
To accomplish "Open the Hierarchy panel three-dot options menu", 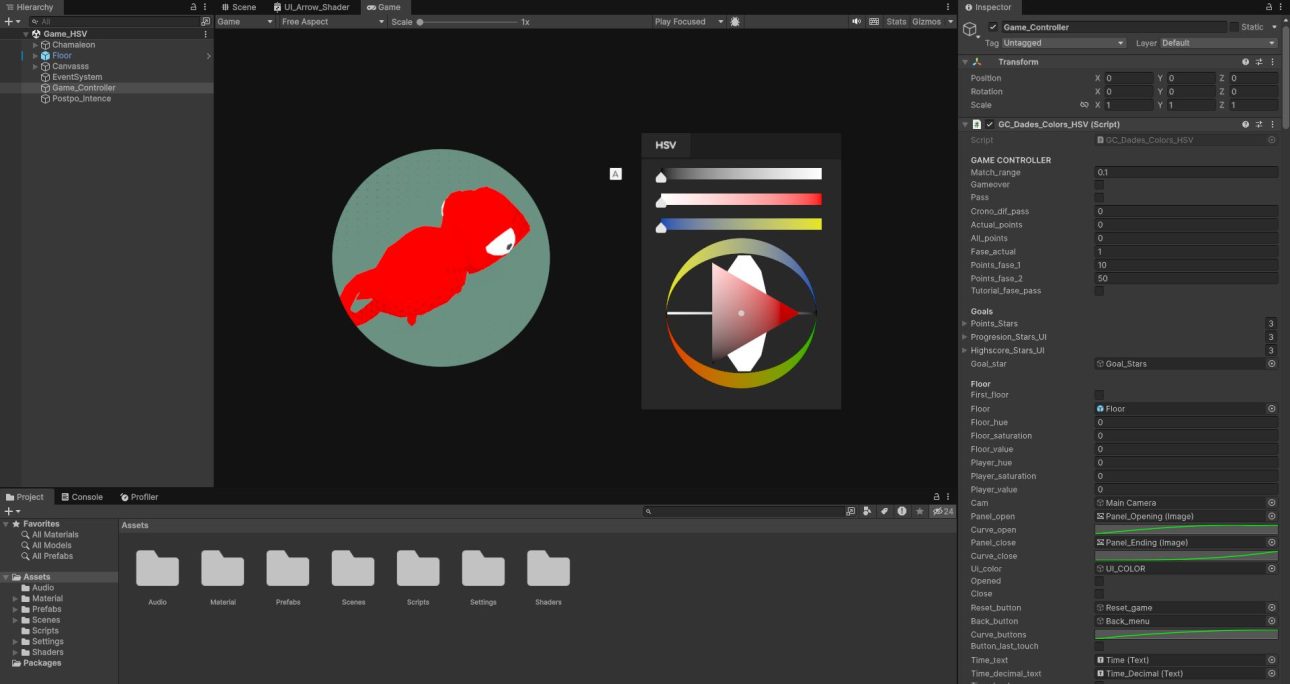I will pyautogui.click(x=205, y=7).
